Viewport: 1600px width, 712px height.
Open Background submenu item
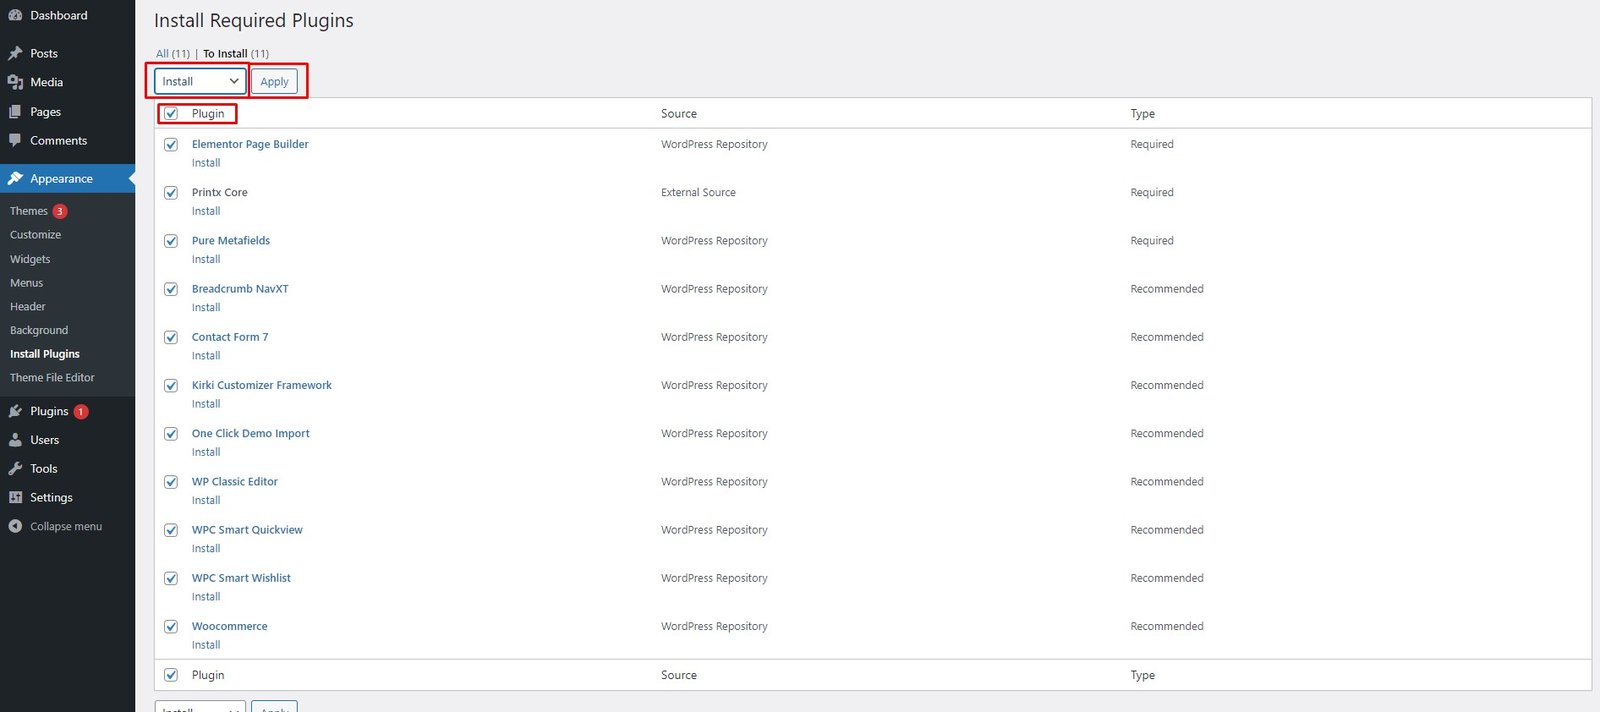(x=39, y=330)
